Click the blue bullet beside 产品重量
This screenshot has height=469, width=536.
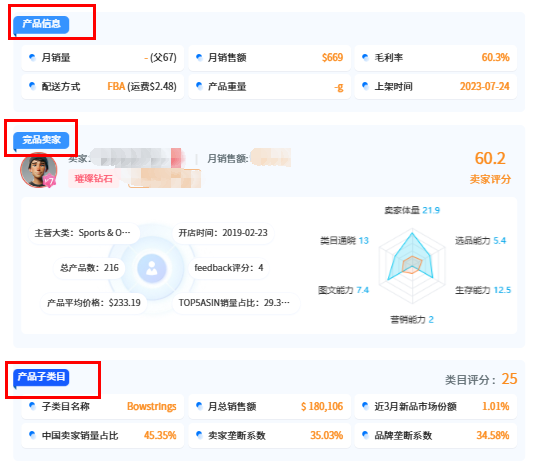tap(199, 86)
